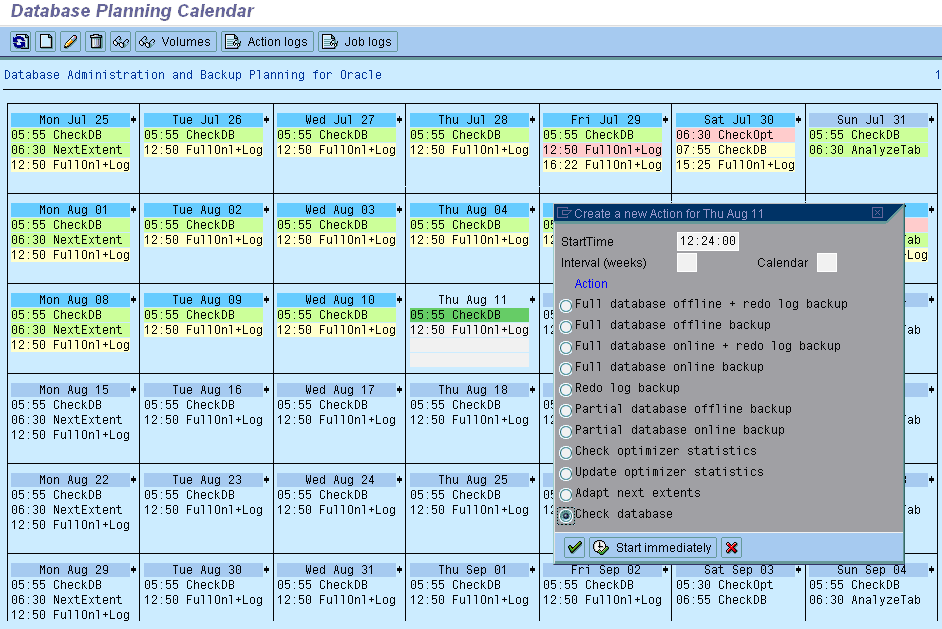Open the Action logs
The width and height of the screenshot is (942, 629).
tap(267, 41)
